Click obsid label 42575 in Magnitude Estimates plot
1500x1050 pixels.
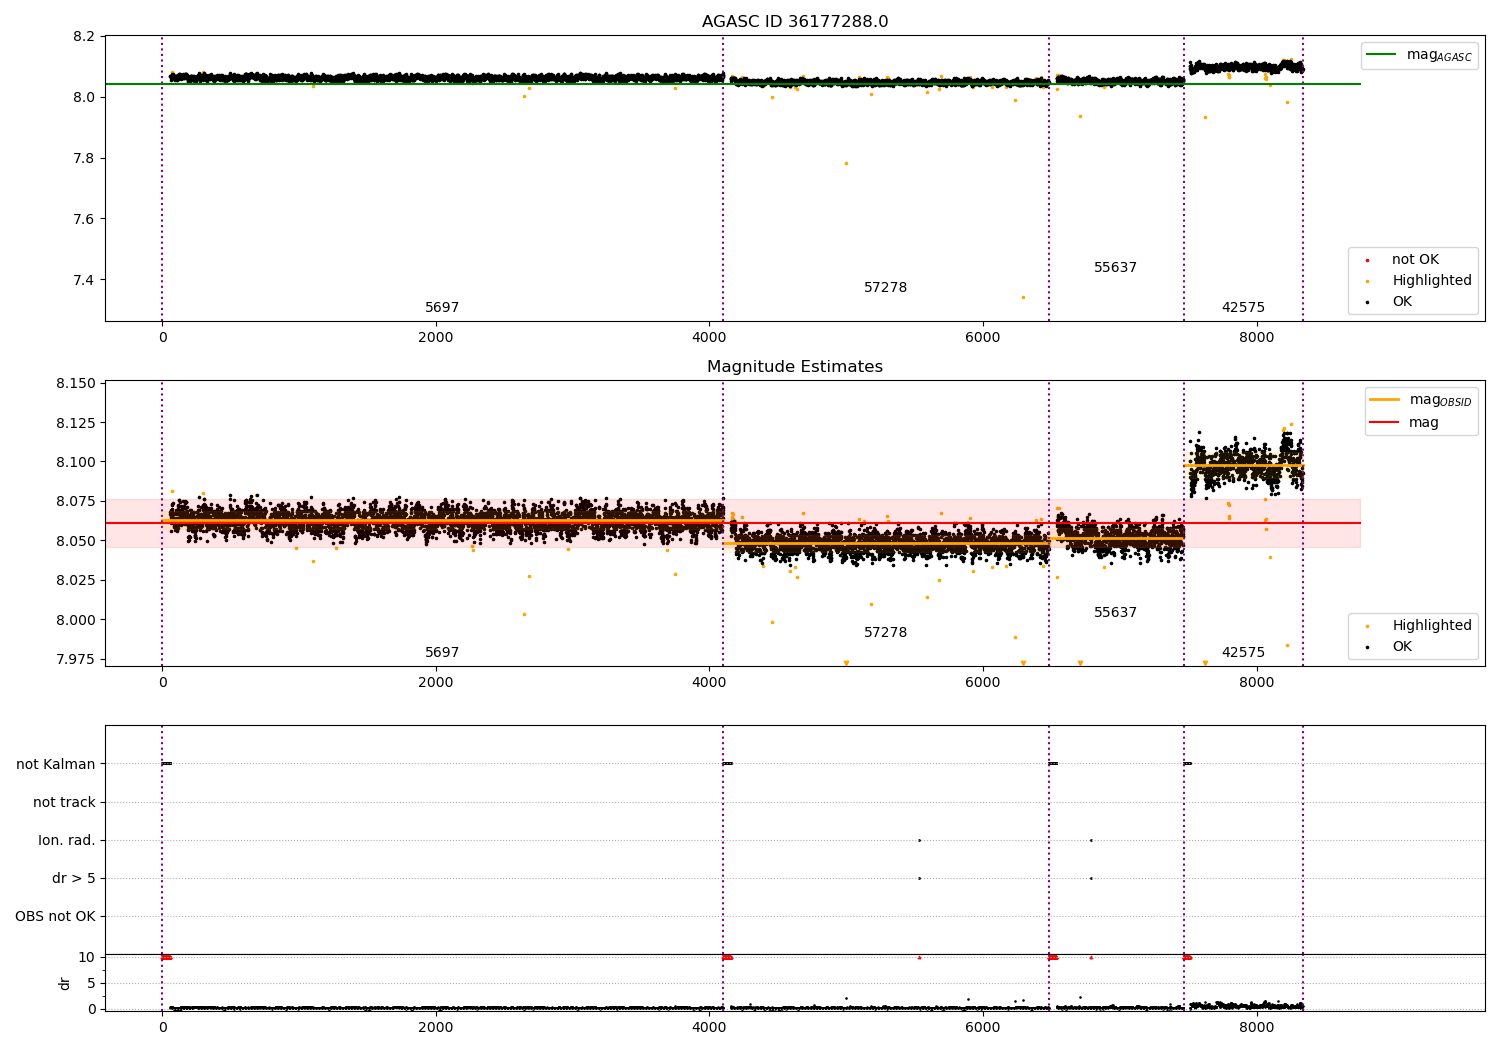click(x=1243, y=653)
